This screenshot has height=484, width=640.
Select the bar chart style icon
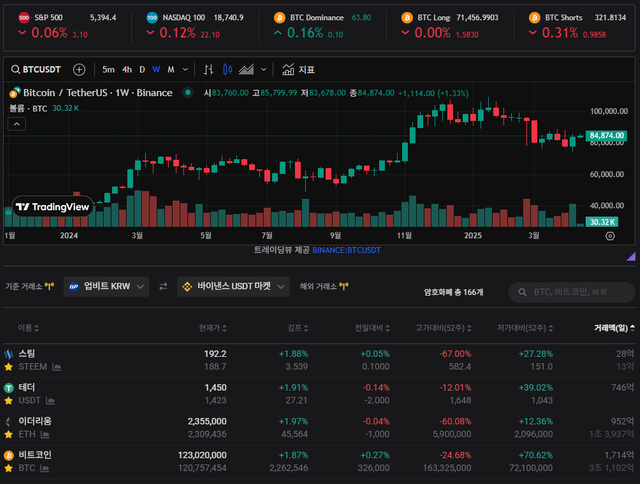(x=209, y=70)
